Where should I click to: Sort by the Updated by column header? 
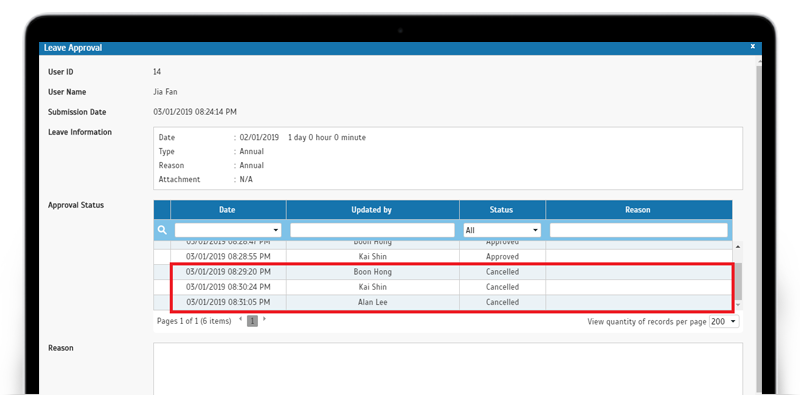[x=372, y=210]
